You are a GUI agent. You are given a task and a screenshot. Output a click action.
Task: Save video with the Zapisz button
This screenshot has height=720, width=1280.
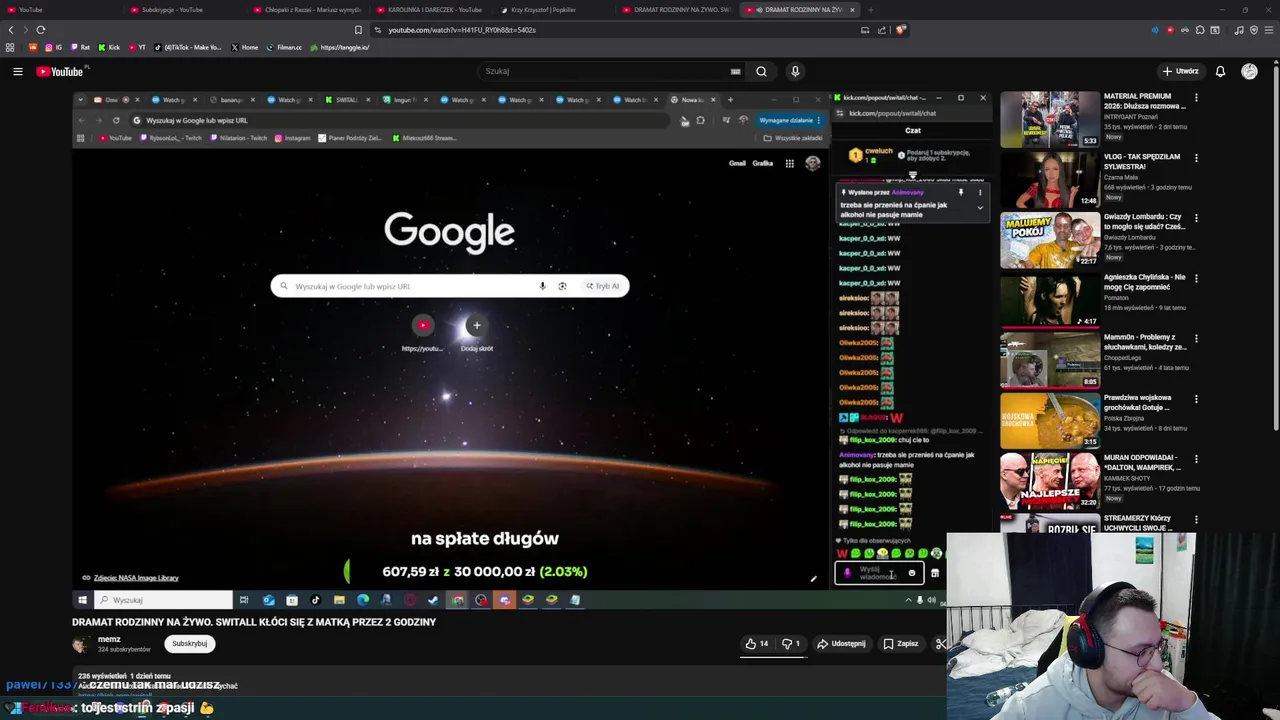901,644
